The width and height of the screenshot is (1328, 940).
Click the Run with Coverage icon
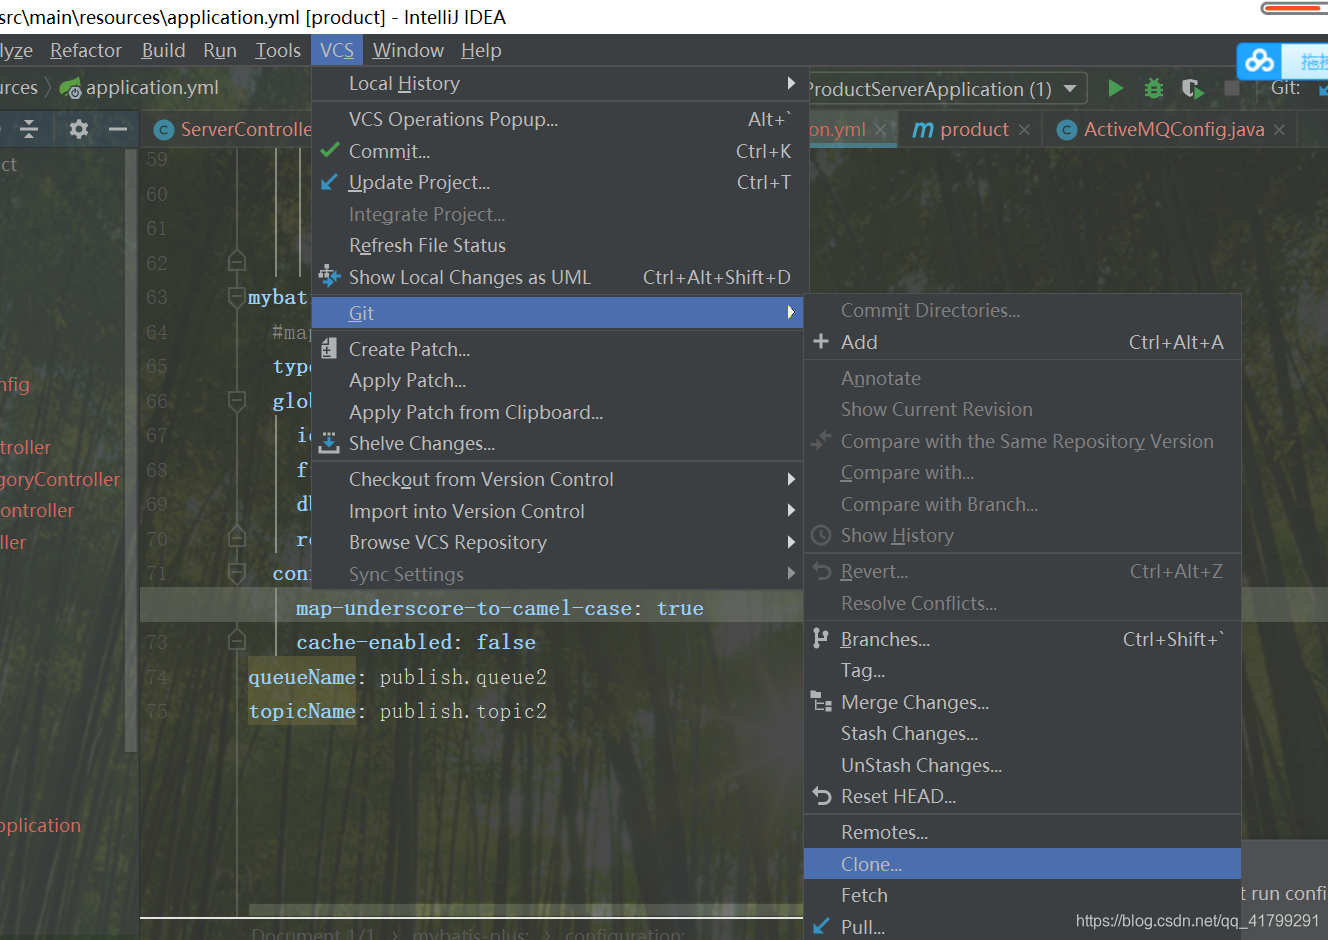(x=1192, y=88)
